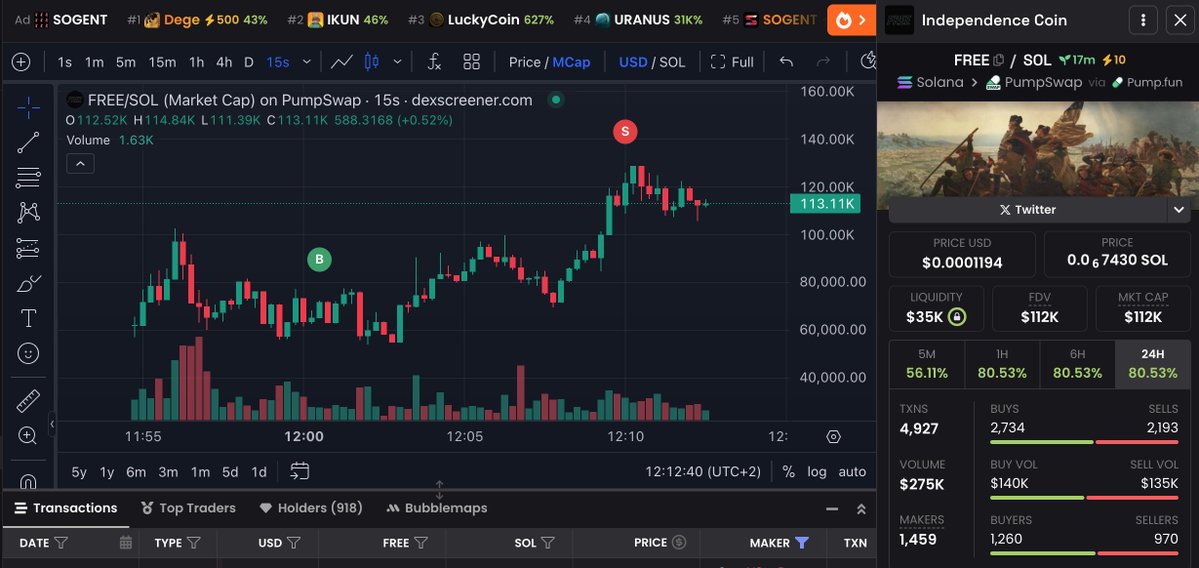Expand the chart style dropdown arrow
Viewport: 1199px width, 568px height.
click(397, 62)
